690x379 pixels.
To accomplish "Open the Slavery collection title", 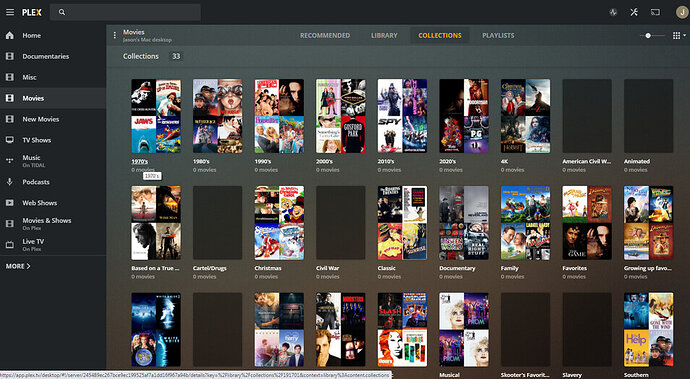I will tap(572, 375).
